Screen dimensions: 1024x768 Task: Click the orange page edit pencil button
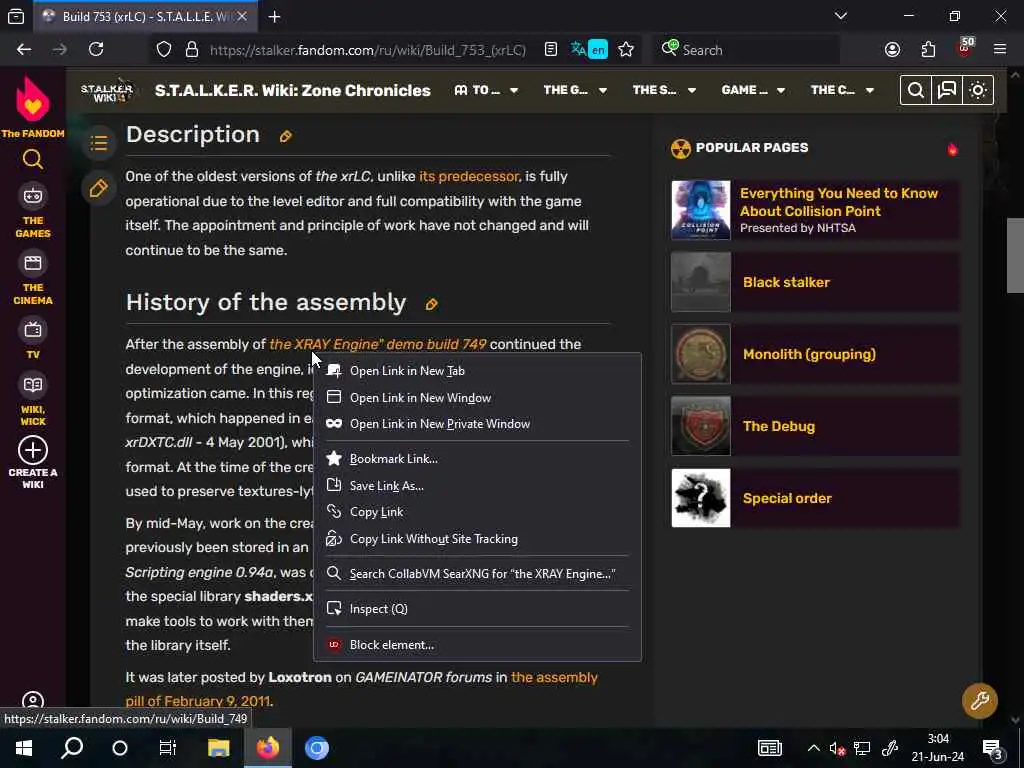coord(99,189)
